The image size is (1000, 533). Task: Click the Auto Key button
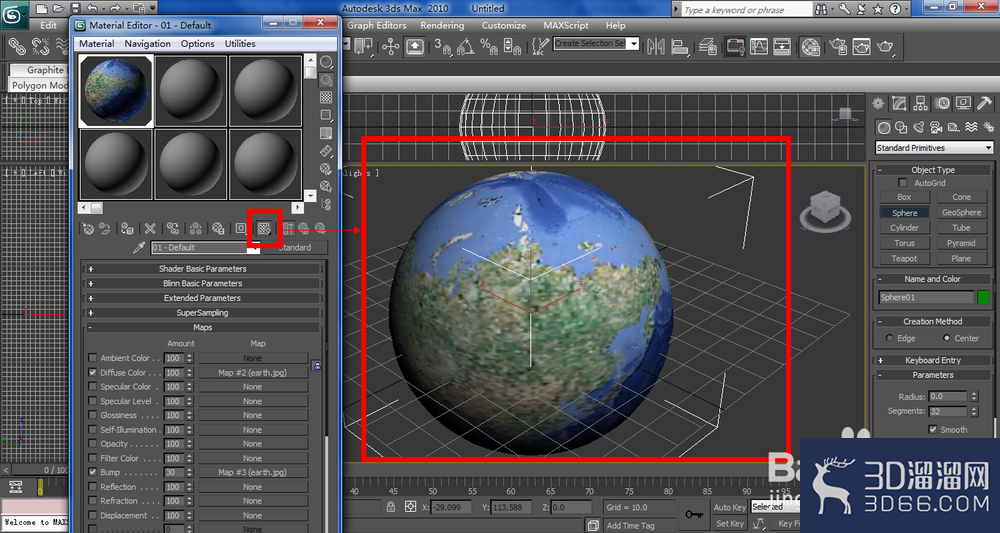(730, 507)
